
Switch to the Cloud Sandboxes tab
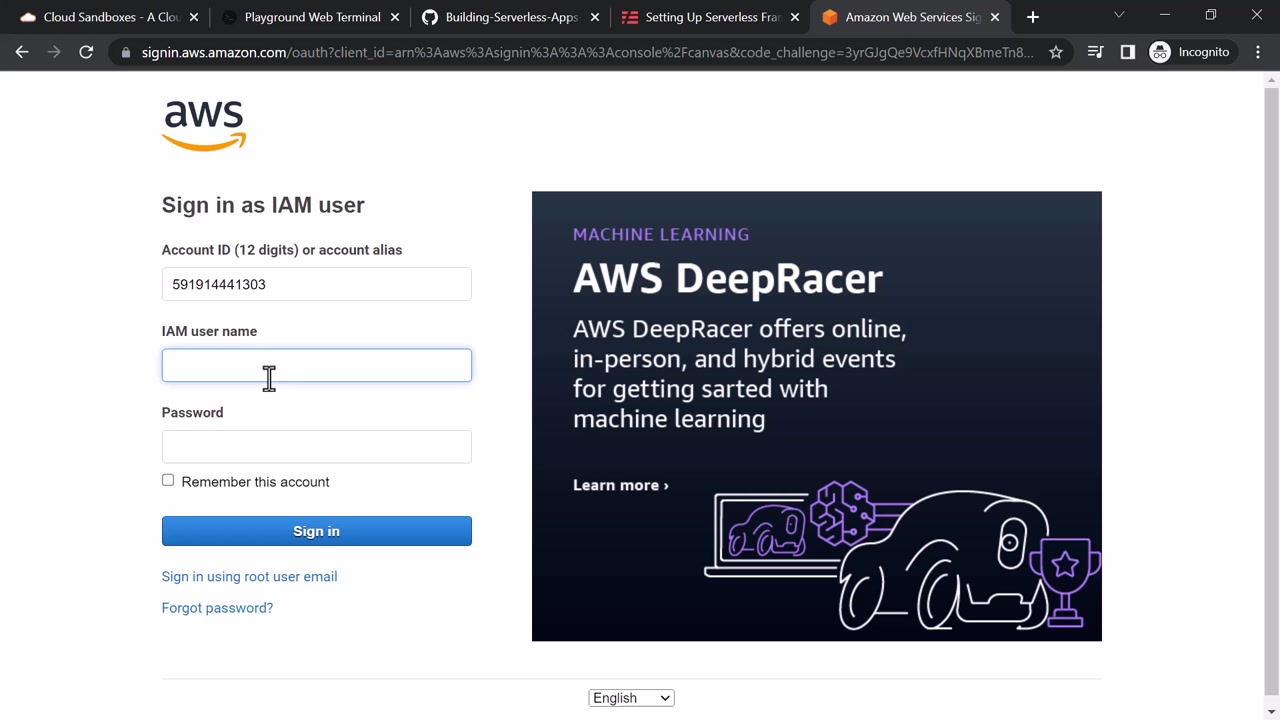(x=108, y=17)
